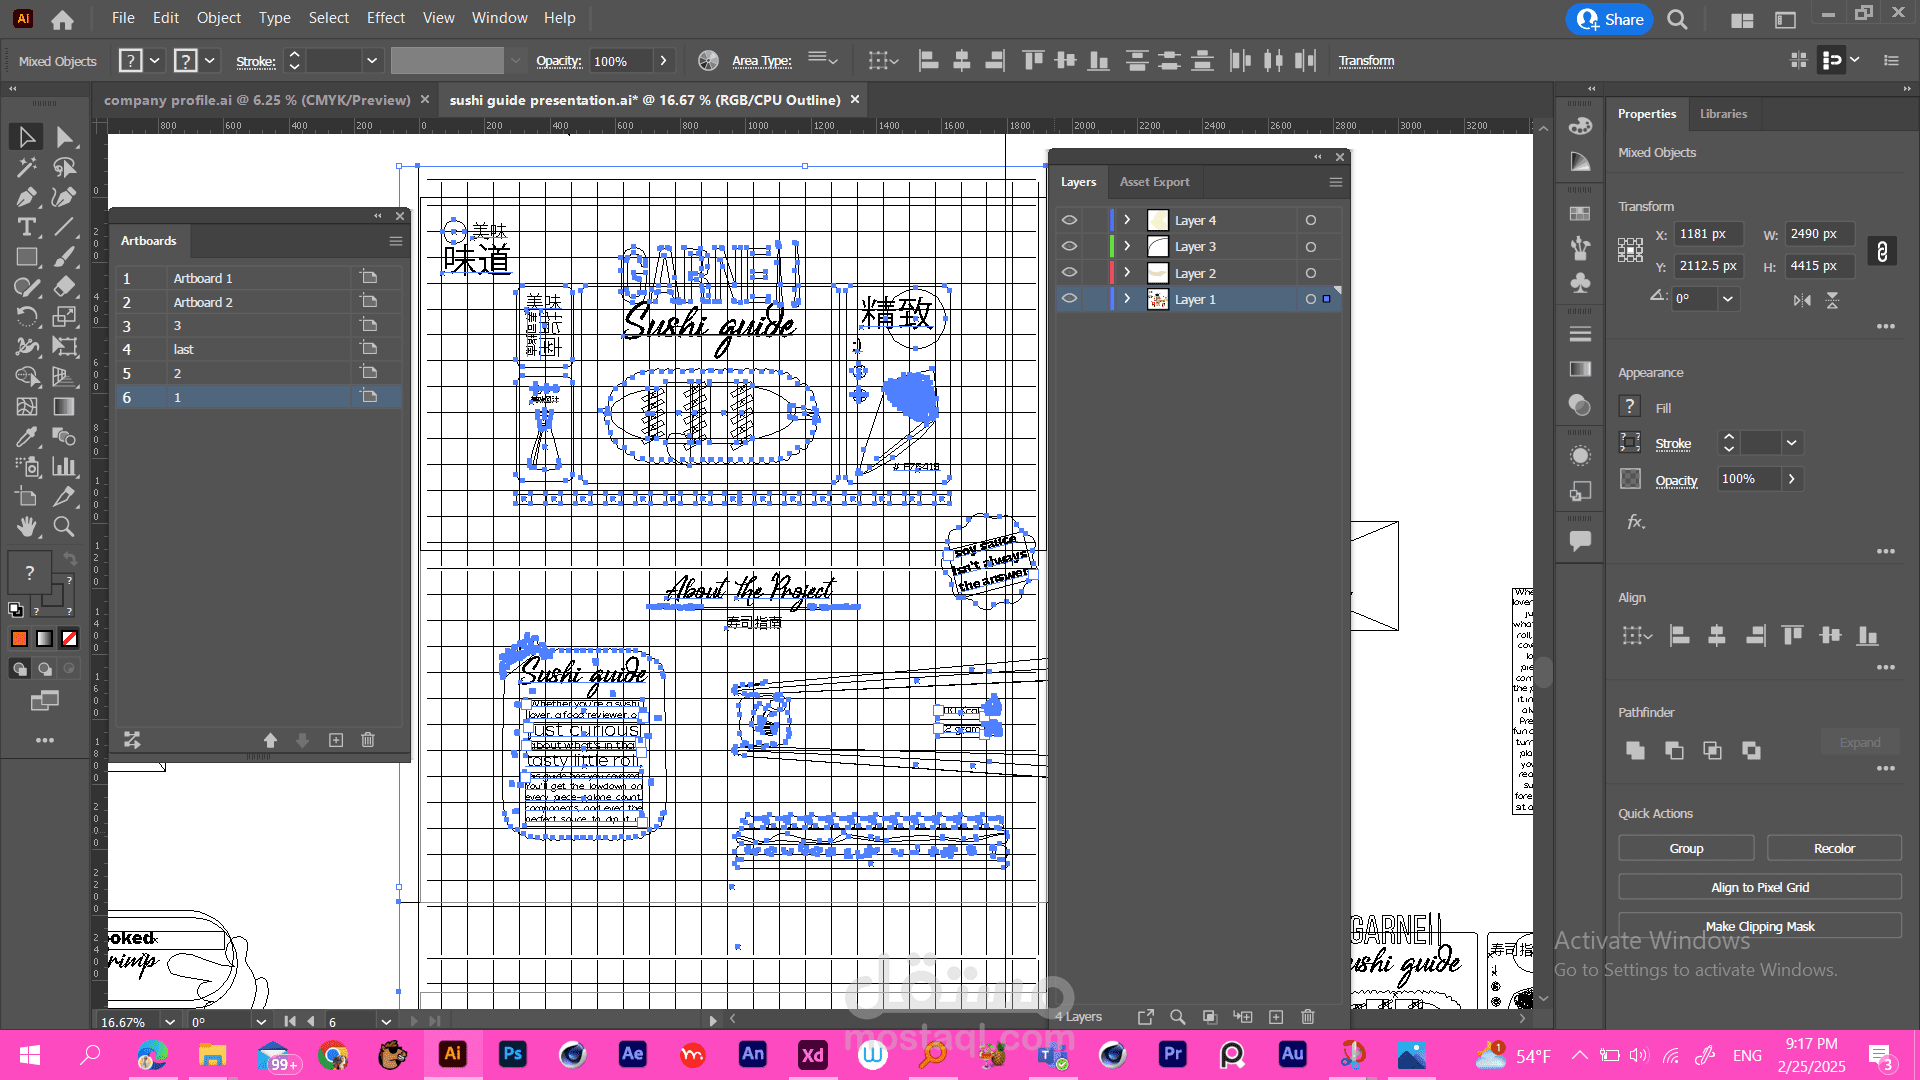Screen dimensions: 1920x1080
Task: Expand Layer 3 sublayers
Action: coord(1127,246)
